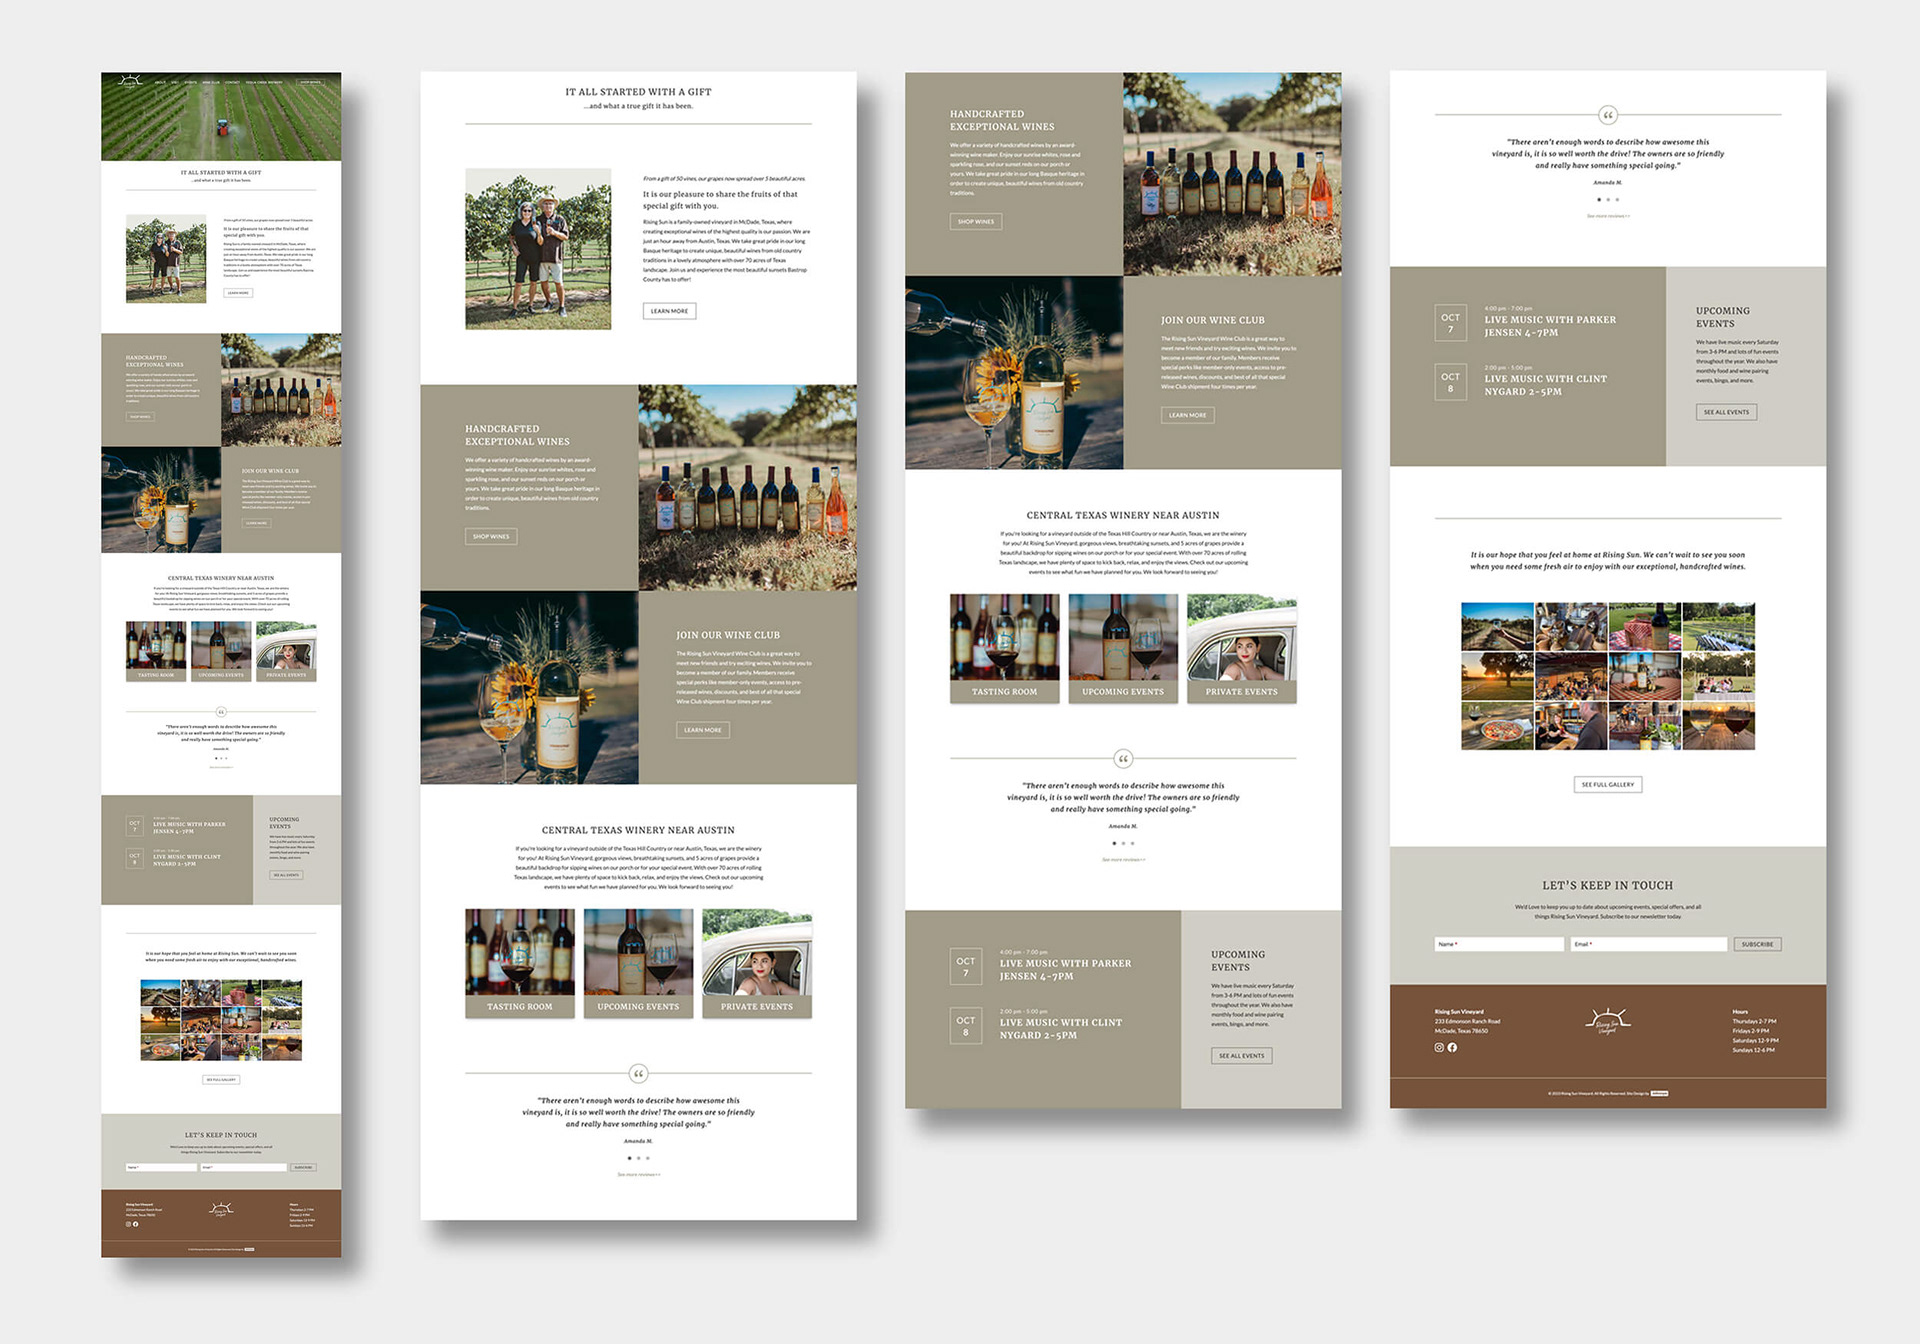Open the ABOUT item in the header navigation
1920x1344 pixels.
[x=160, y=82]
